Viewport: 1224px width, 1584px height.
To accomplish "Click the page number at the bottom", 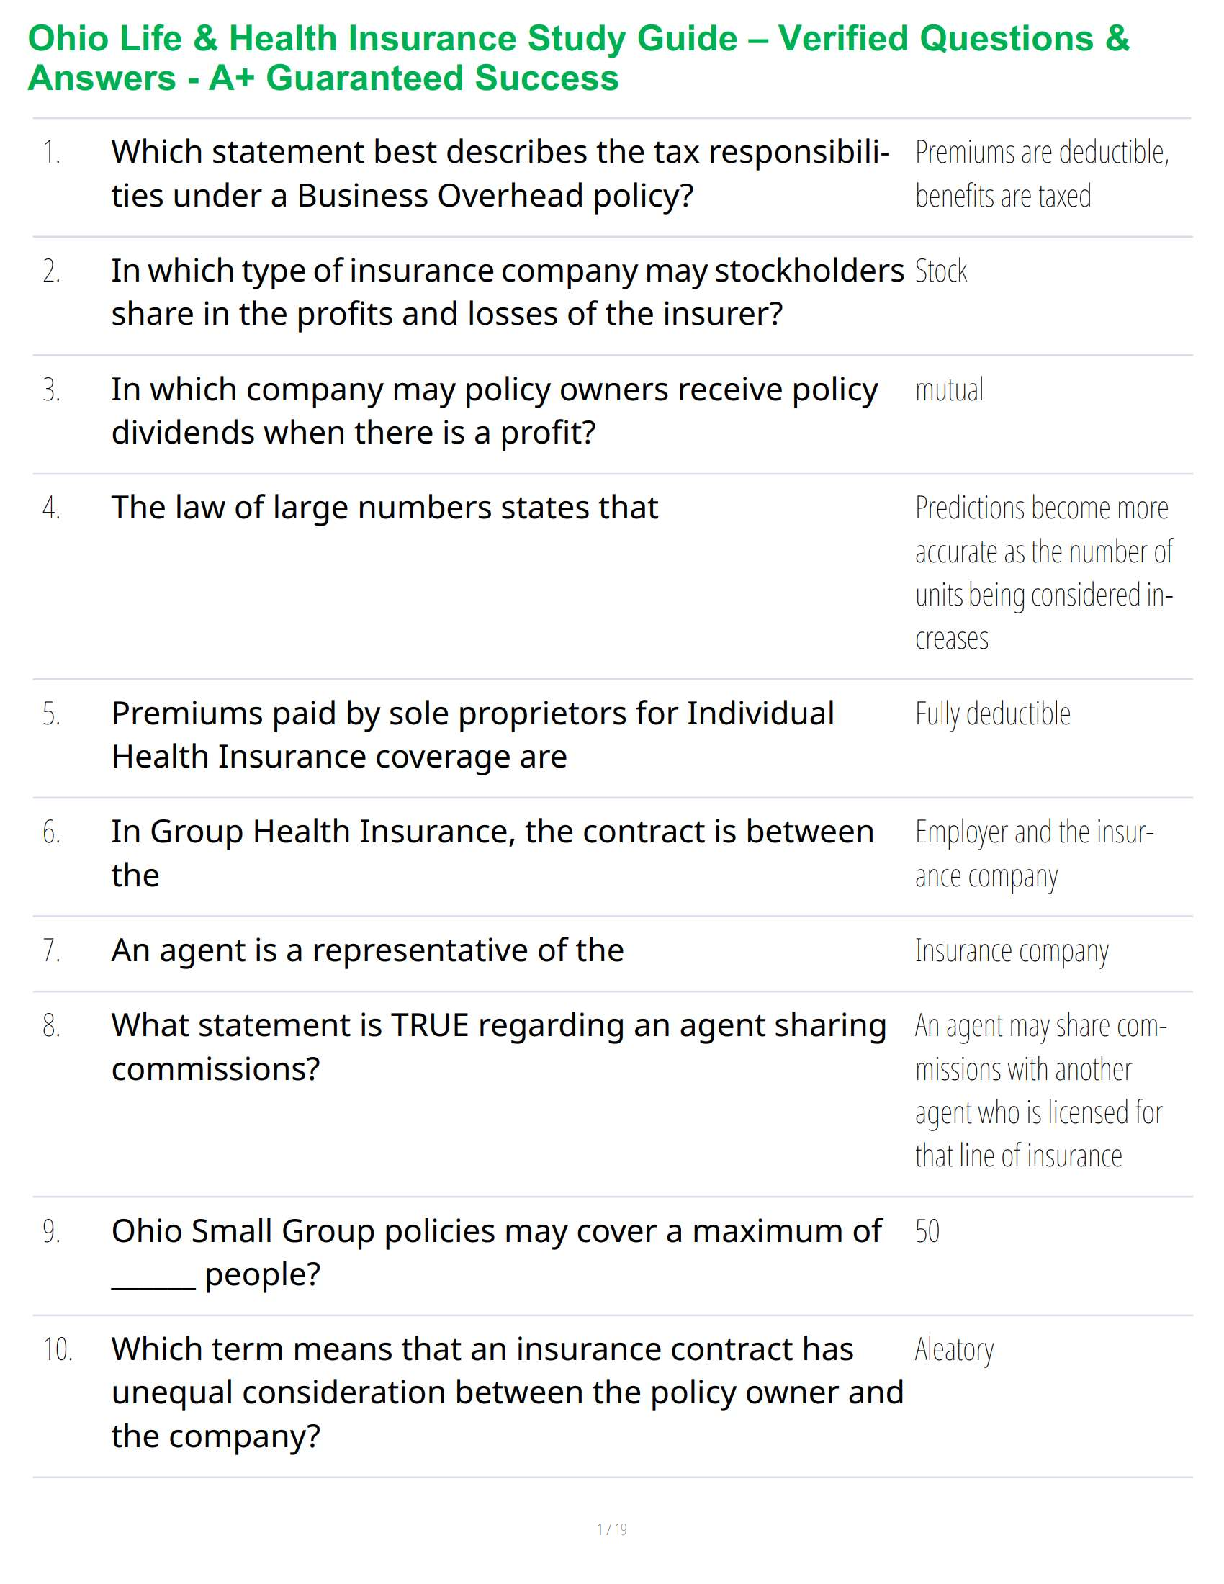I will pos(611,1529).
